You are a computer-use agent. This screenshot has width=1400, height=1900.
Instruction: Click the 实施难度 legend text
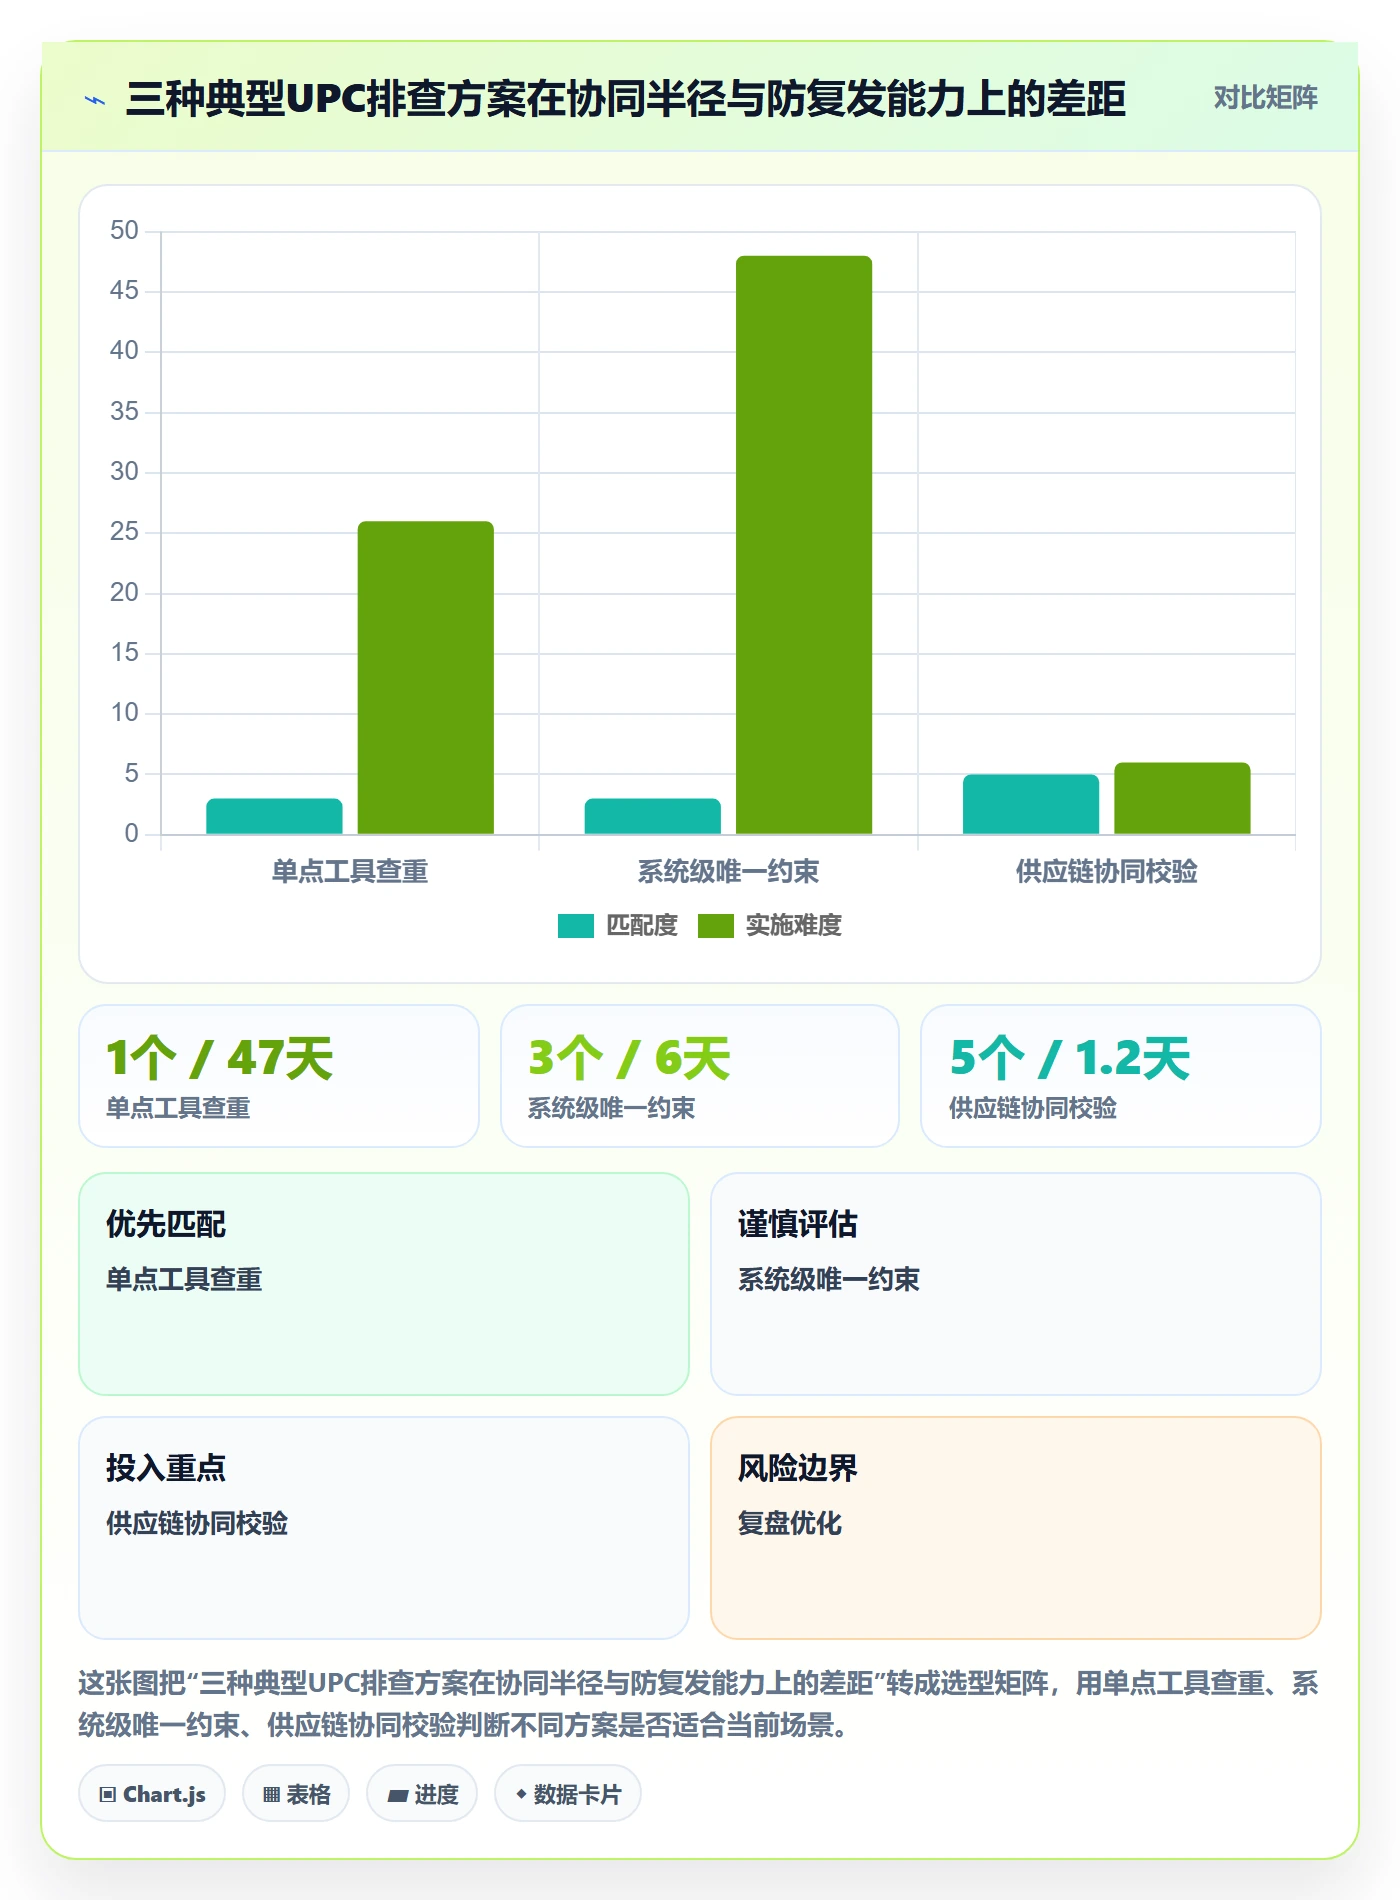(x=794, y=926)
